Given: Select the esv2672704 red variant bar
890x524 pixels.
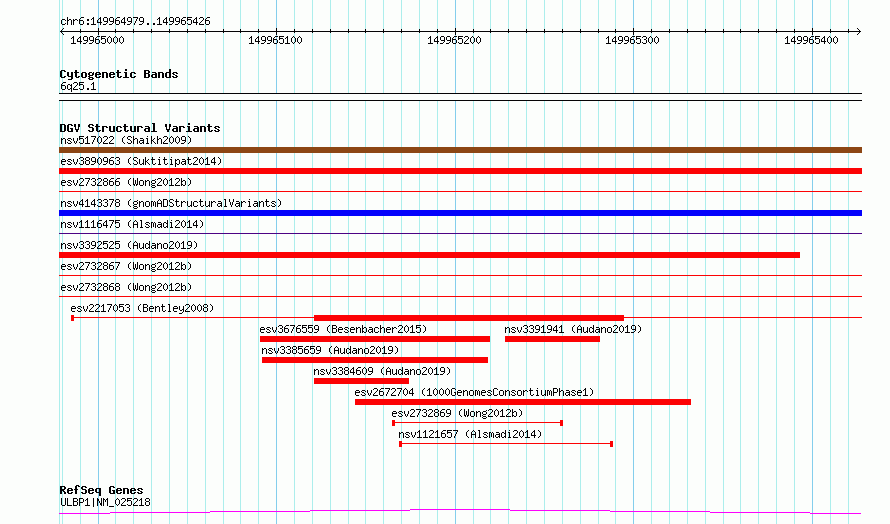Looking at the screenshot, I should (x=523, y=402).
